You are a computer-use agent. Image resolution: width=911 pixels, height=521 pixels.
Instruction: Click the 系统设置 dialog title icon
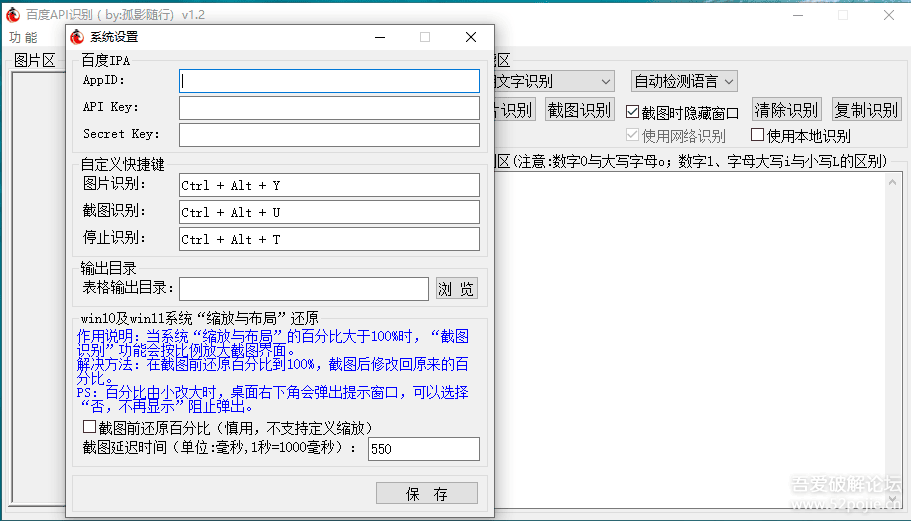click(77, 37)
